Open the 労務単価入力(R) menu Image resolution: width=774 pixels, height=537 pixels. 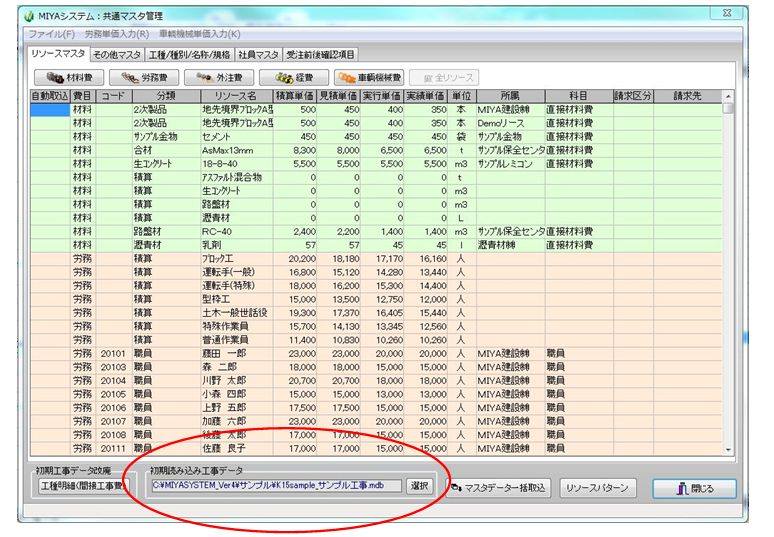click(x=116, y=34)
